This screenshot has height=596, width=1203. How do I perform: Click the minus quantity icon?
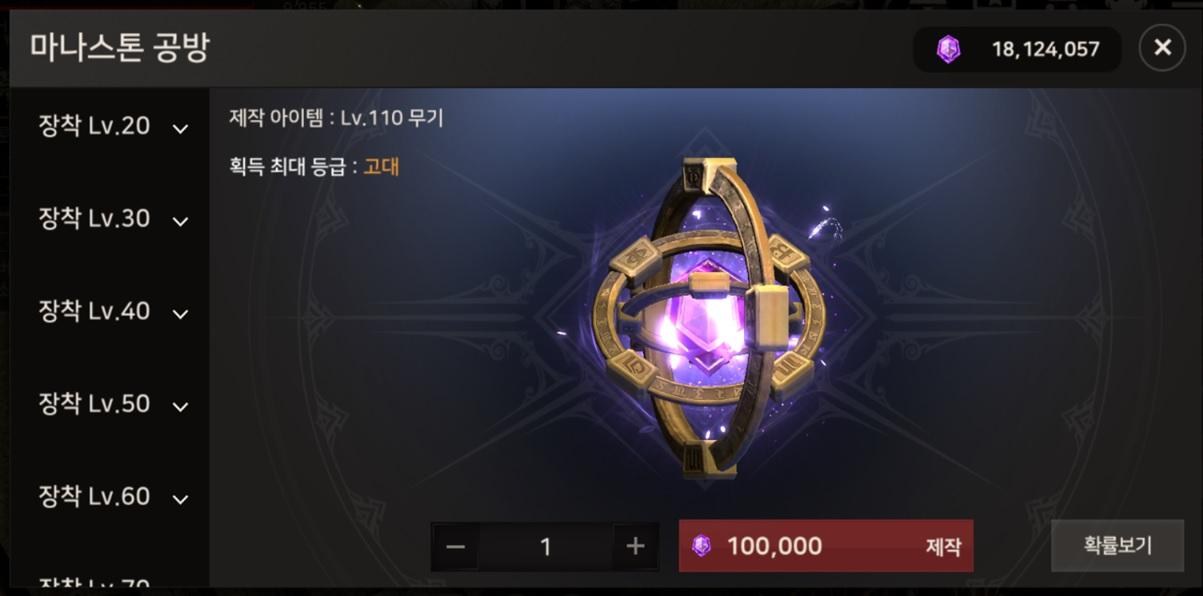click(x=456, y=547)
